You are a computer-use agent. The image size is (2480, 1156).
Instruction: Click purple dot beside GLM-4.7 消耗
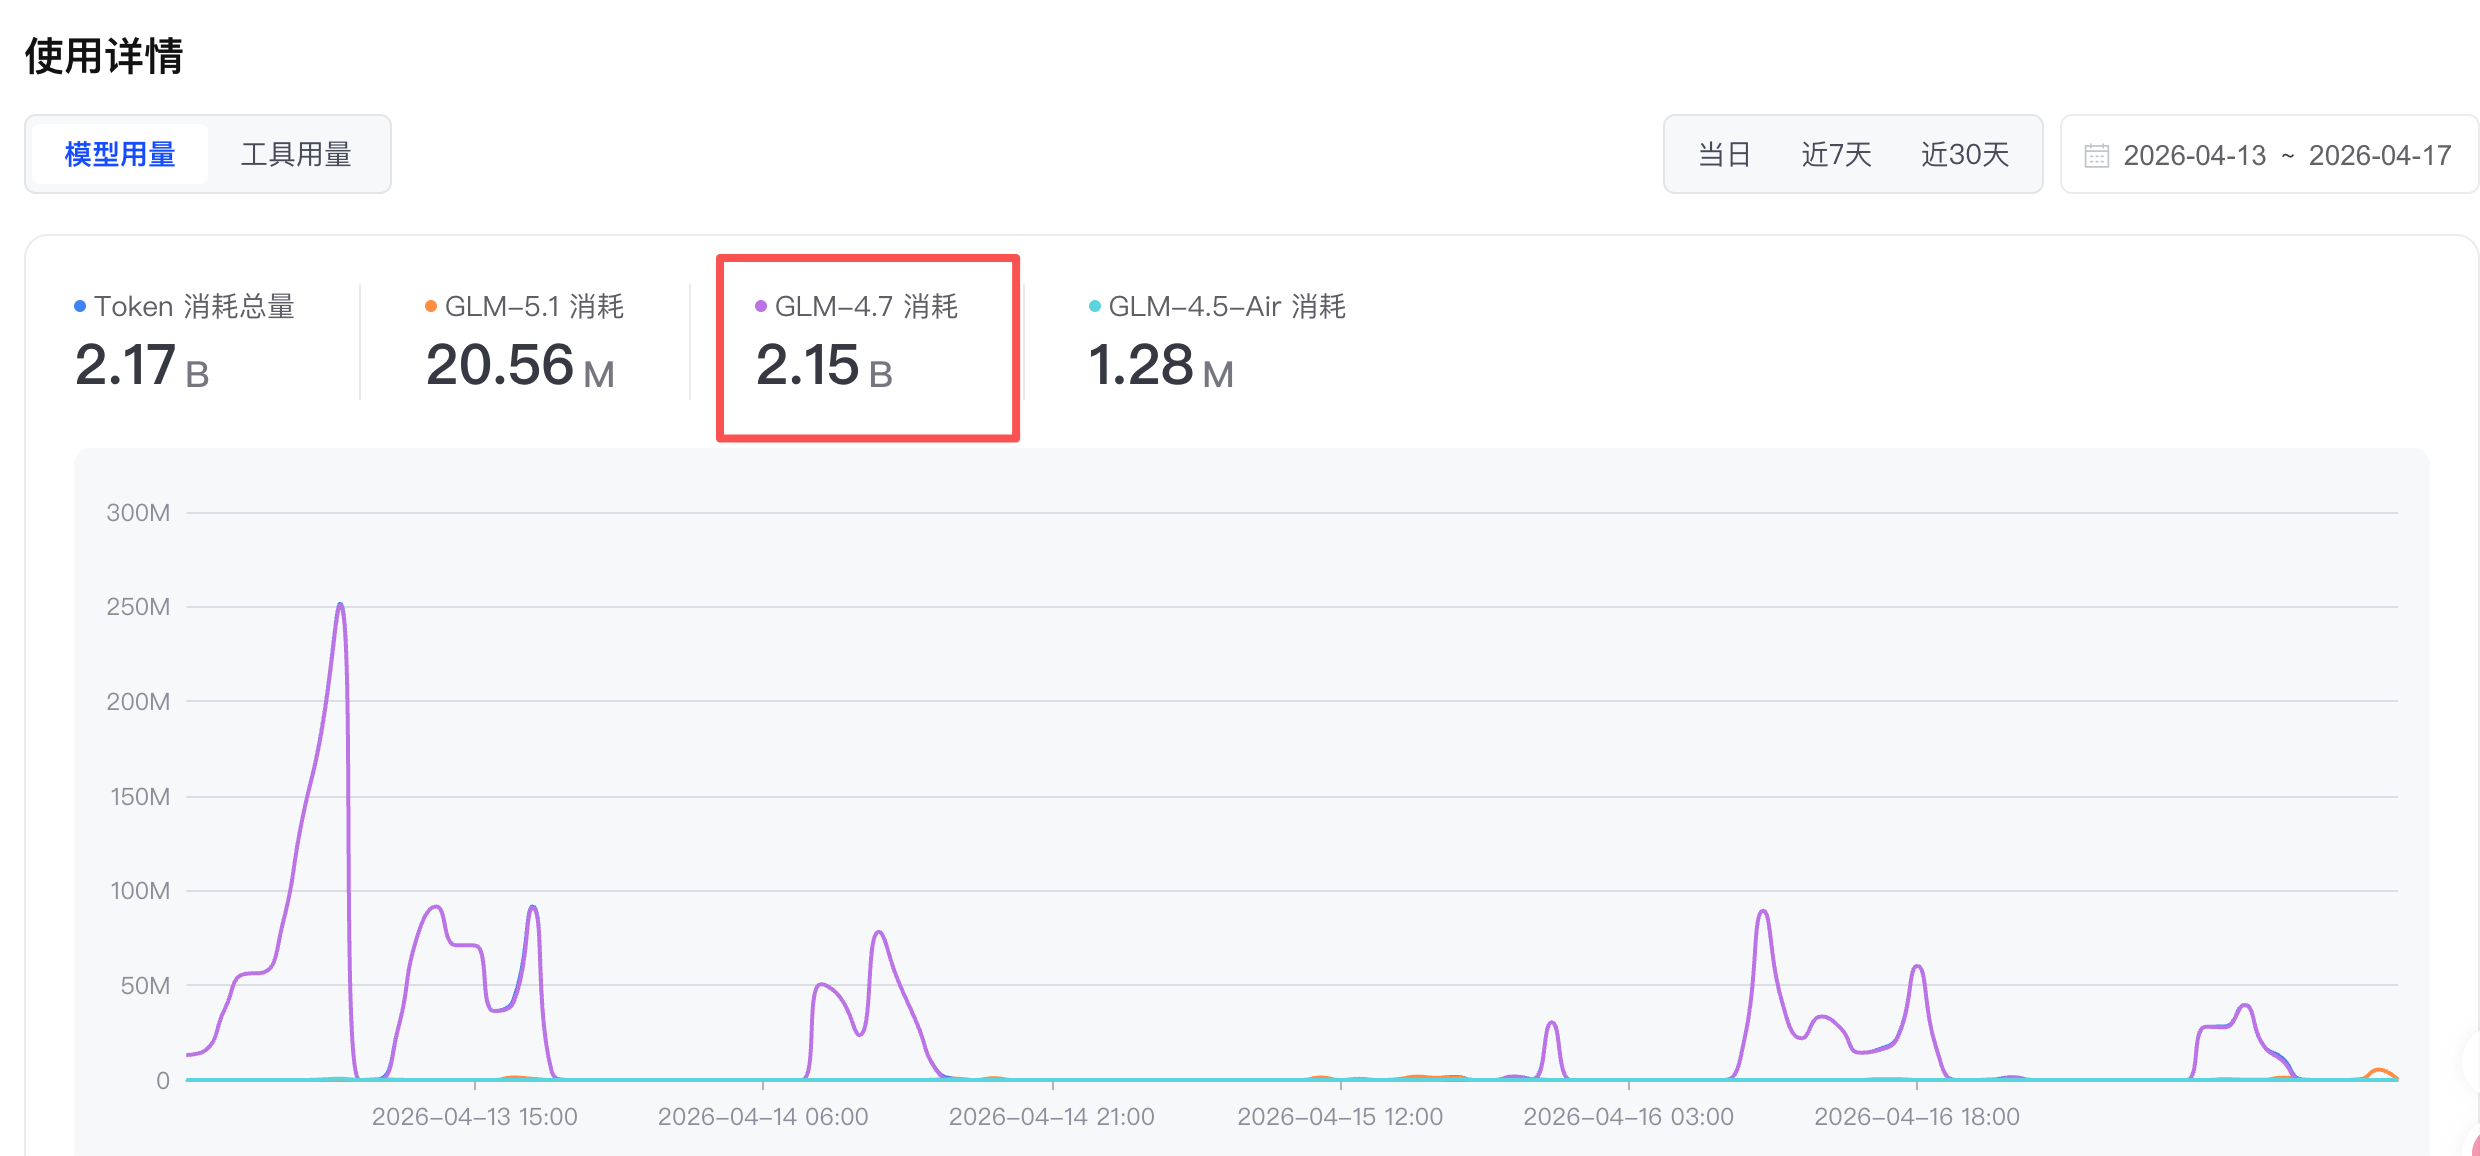(x=761, y=306)
